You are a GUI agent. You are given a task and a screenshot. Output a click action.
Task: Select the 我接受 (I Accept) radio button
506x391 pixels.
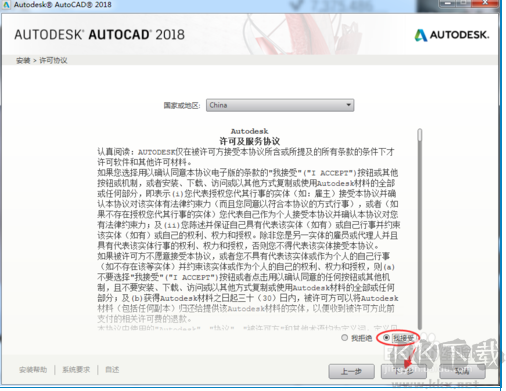(386, 338)
